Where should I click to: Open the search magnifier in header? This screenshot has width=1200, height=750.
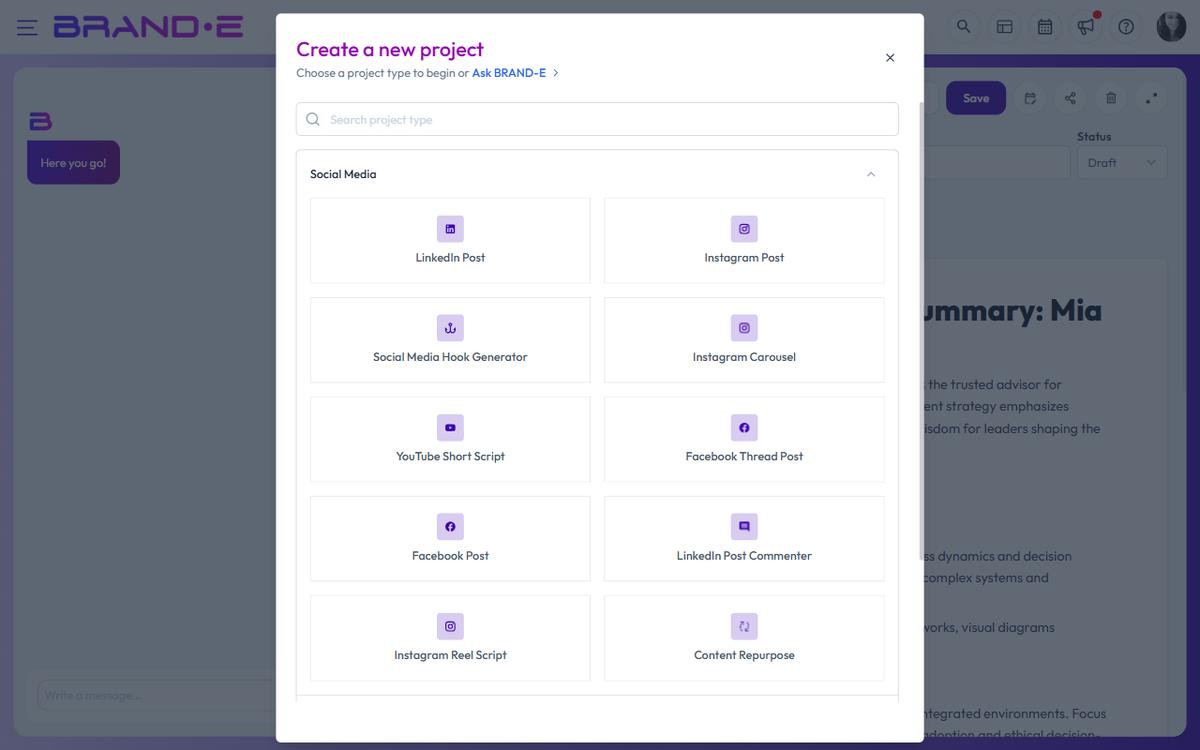pyautogui.click(x=963, y=27)
